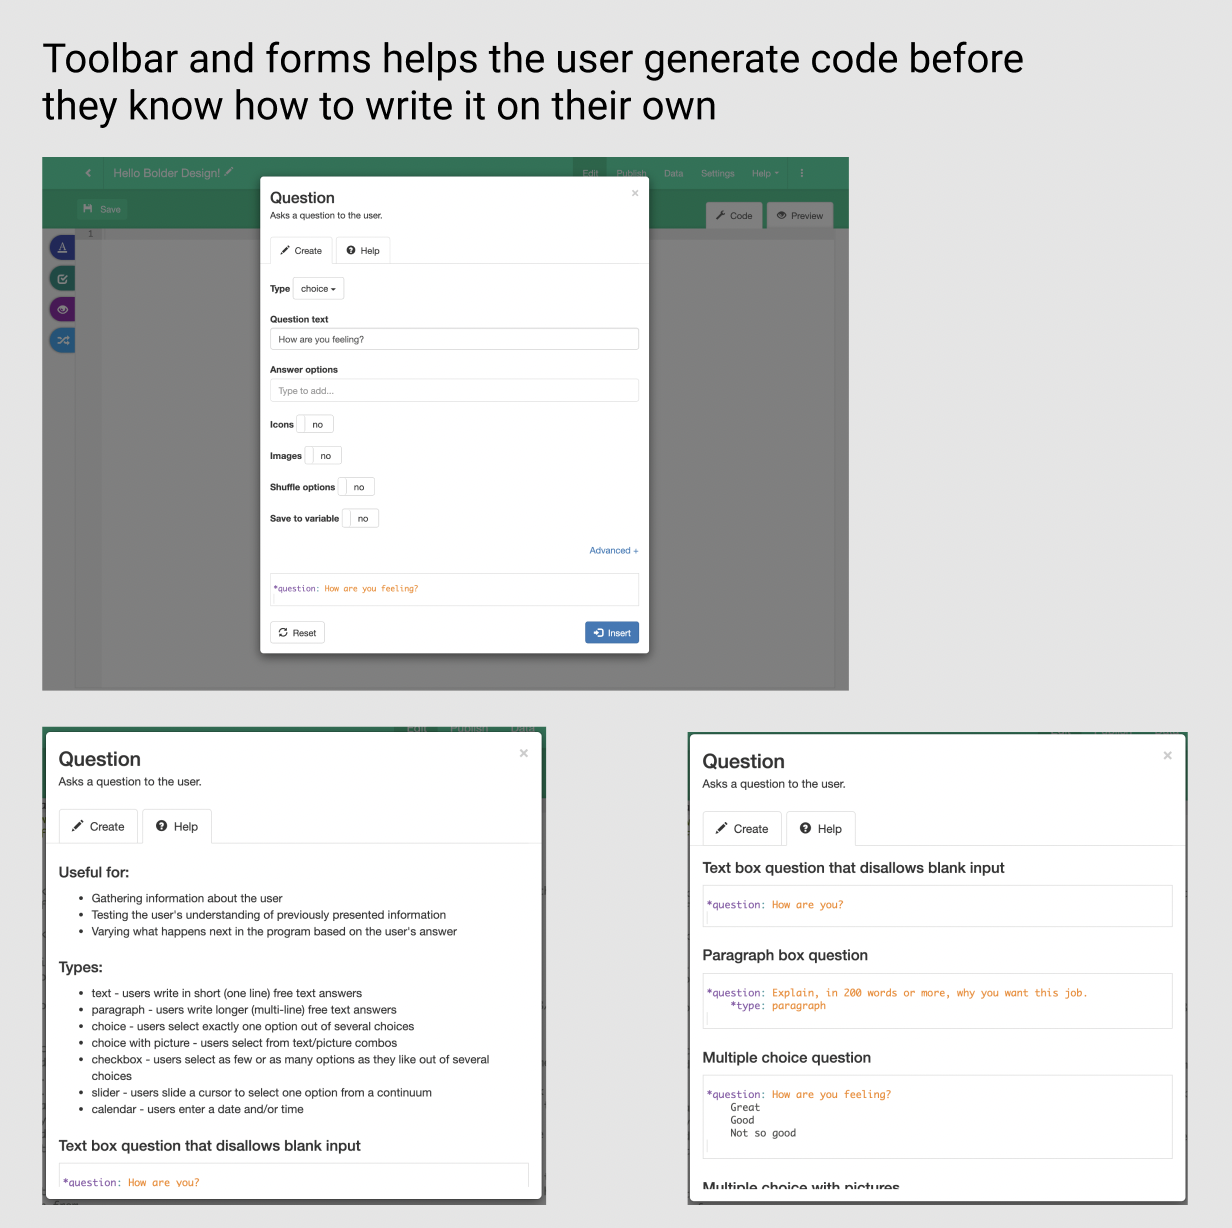Screen dimensions: 1232x1228
Task: Expand the Help menu in top bar
Action: pyautogui.click(x=764, y=174)
